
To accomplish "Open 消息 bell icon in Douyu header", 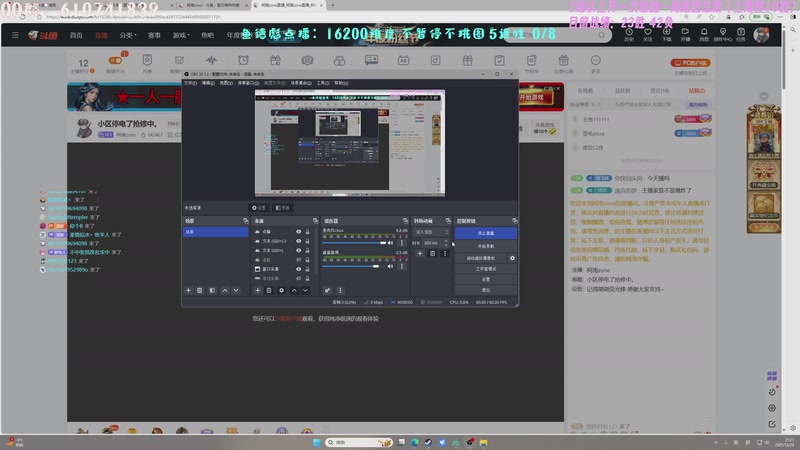I will pyautogui.click(x=704, y=34).
